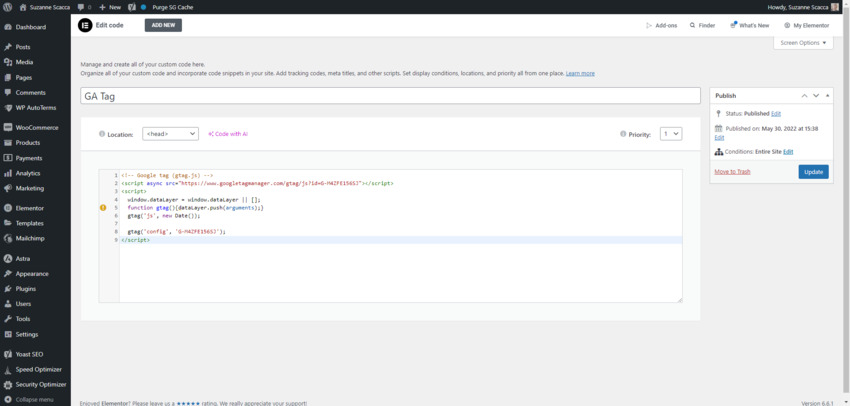The width and height of the screenshot is (850, 406).
Task: Click the ADD NEW button
Action: tap(163, 25)
